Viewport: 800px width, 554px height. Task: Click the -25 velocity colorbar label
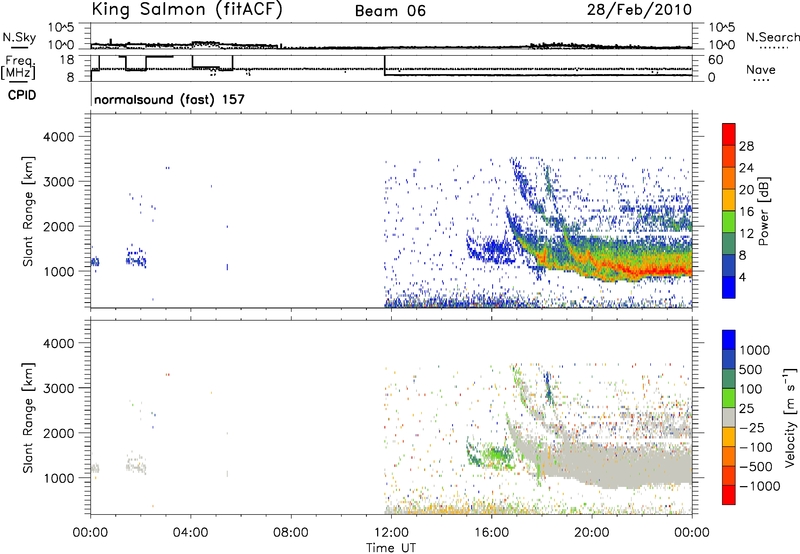pyautogui.click(x=752, y=428)
